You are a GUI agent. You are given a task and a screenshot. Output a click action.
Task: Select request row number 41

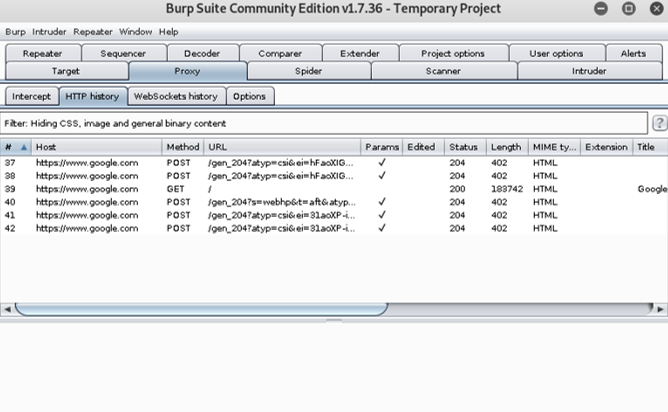tap(334, 215)
